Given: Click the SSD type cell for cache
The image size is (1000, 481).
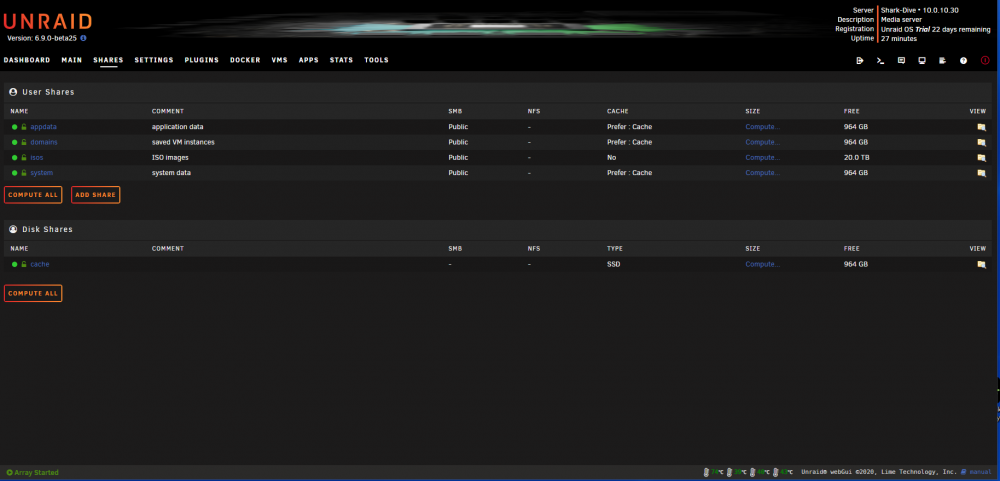Looking at the screenshot, I should [614, 264].
